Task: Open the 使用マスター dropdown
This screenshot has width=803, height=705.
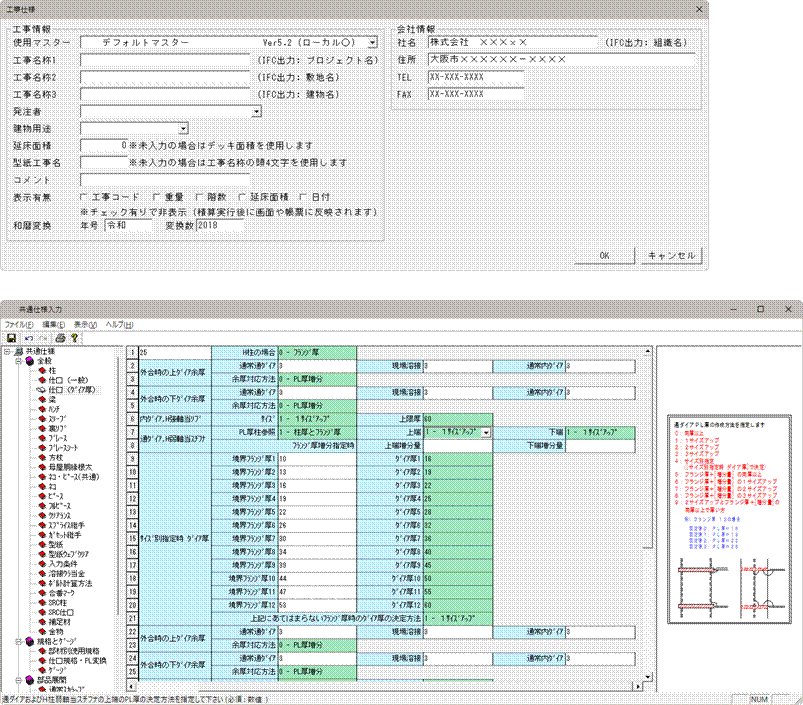Action: pyautogui.click(x=372, y=43)
